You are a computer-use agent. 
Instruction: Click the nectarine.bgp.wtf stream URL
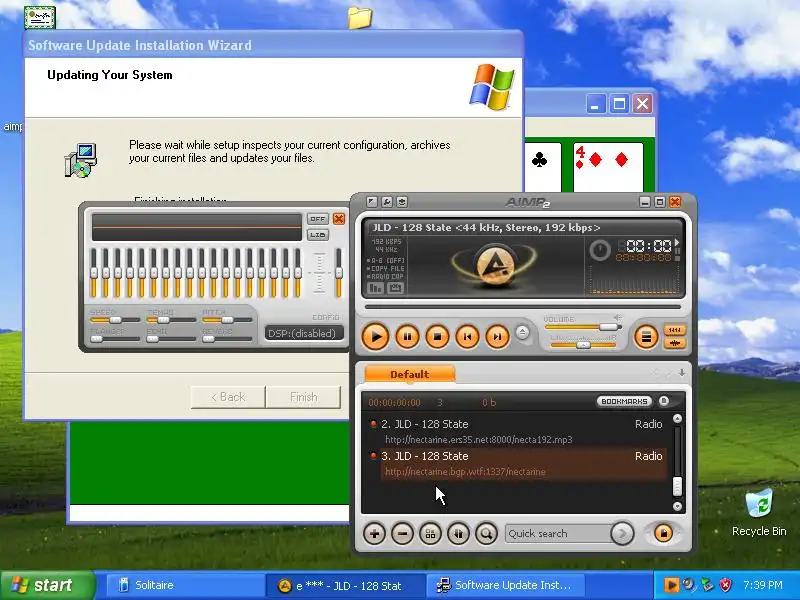[x=465, y=472]
